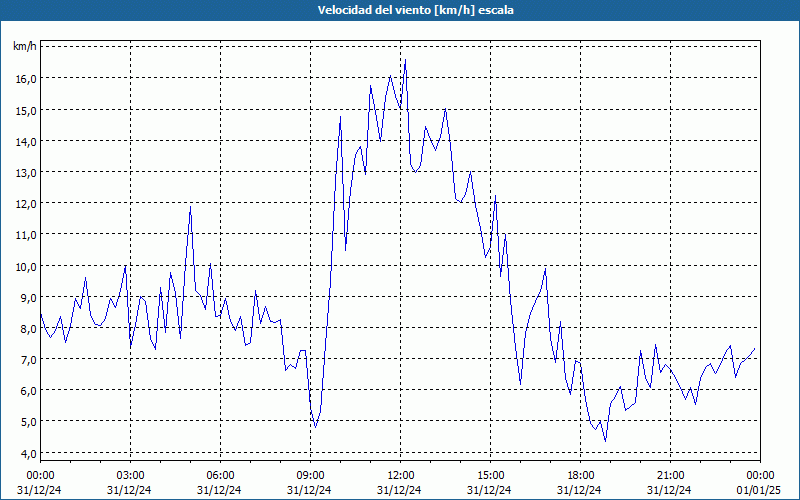This screenshot has height=500, width=800.
Task: Click the 8,0 value on the y-axis
Action: click(28, 329)
